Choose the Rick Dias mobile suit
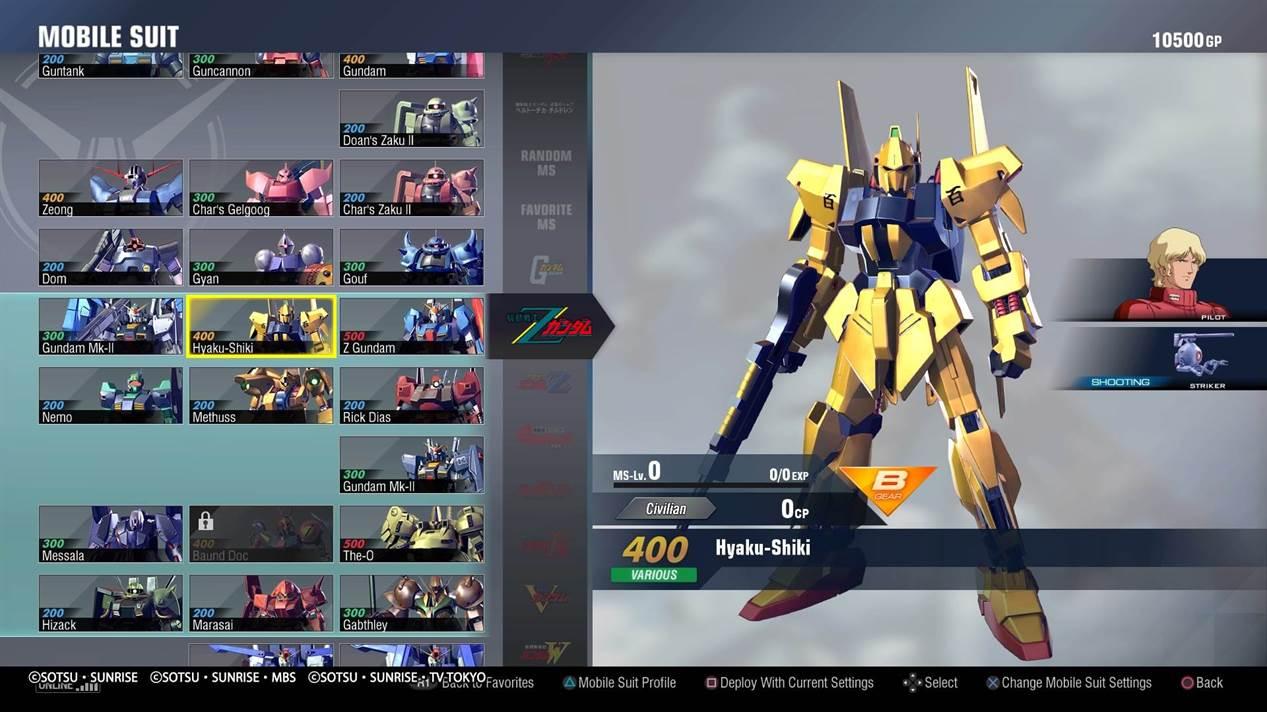Screen dimensions: 1267x712 pos(412,395)
